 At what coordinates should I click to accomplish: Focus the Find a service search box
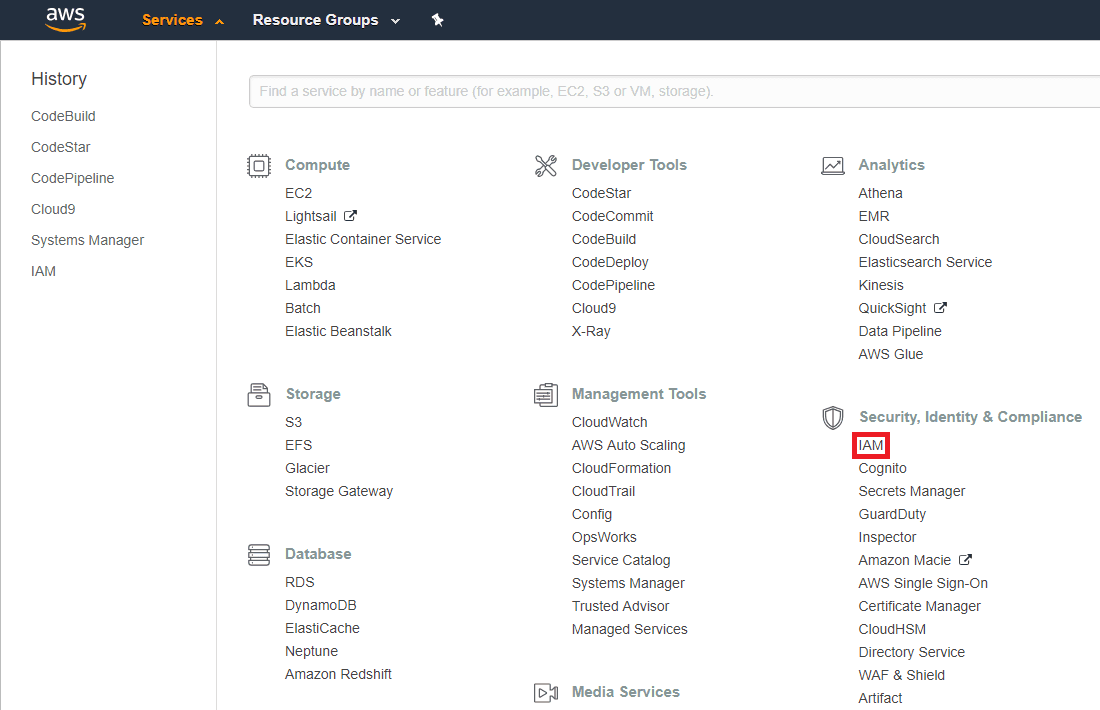(x=674, y=91)
